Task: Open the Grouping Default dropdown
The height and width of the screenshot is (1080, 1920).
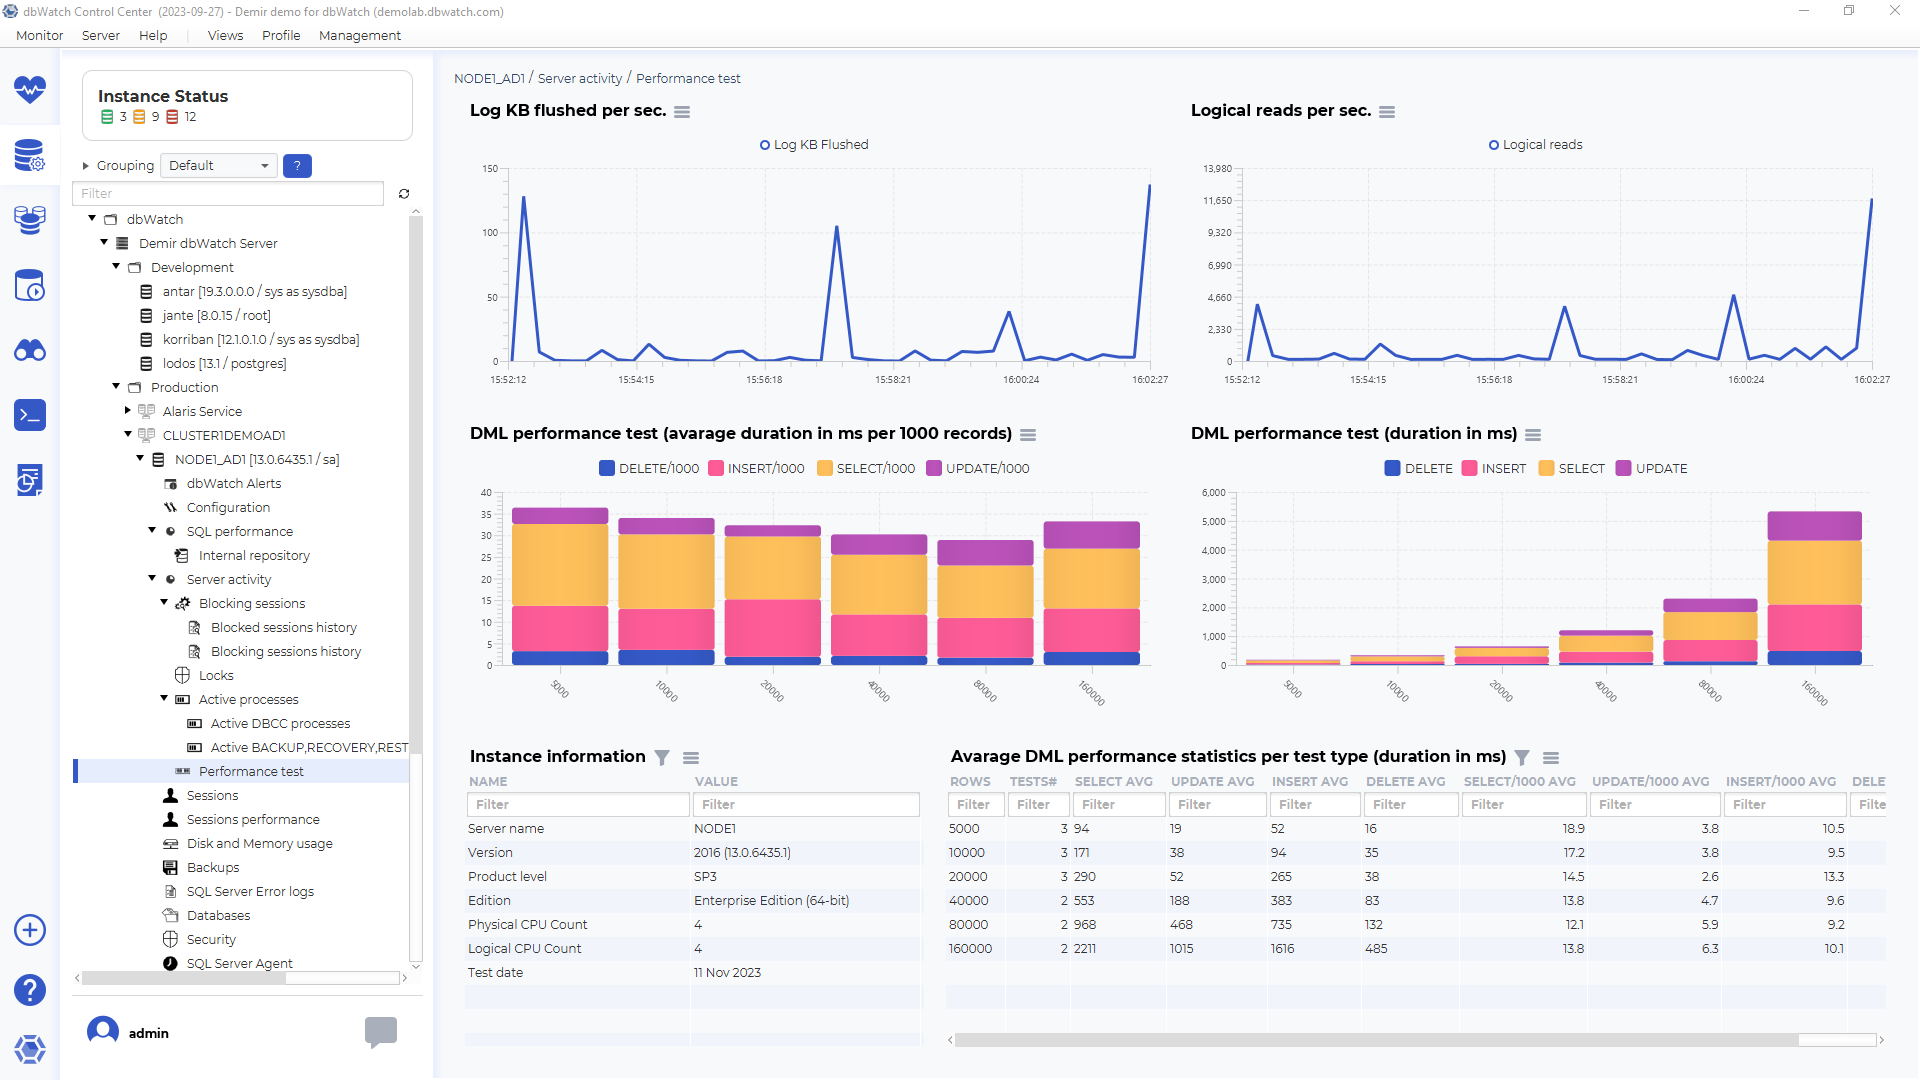Action: [x=219, y=166]
